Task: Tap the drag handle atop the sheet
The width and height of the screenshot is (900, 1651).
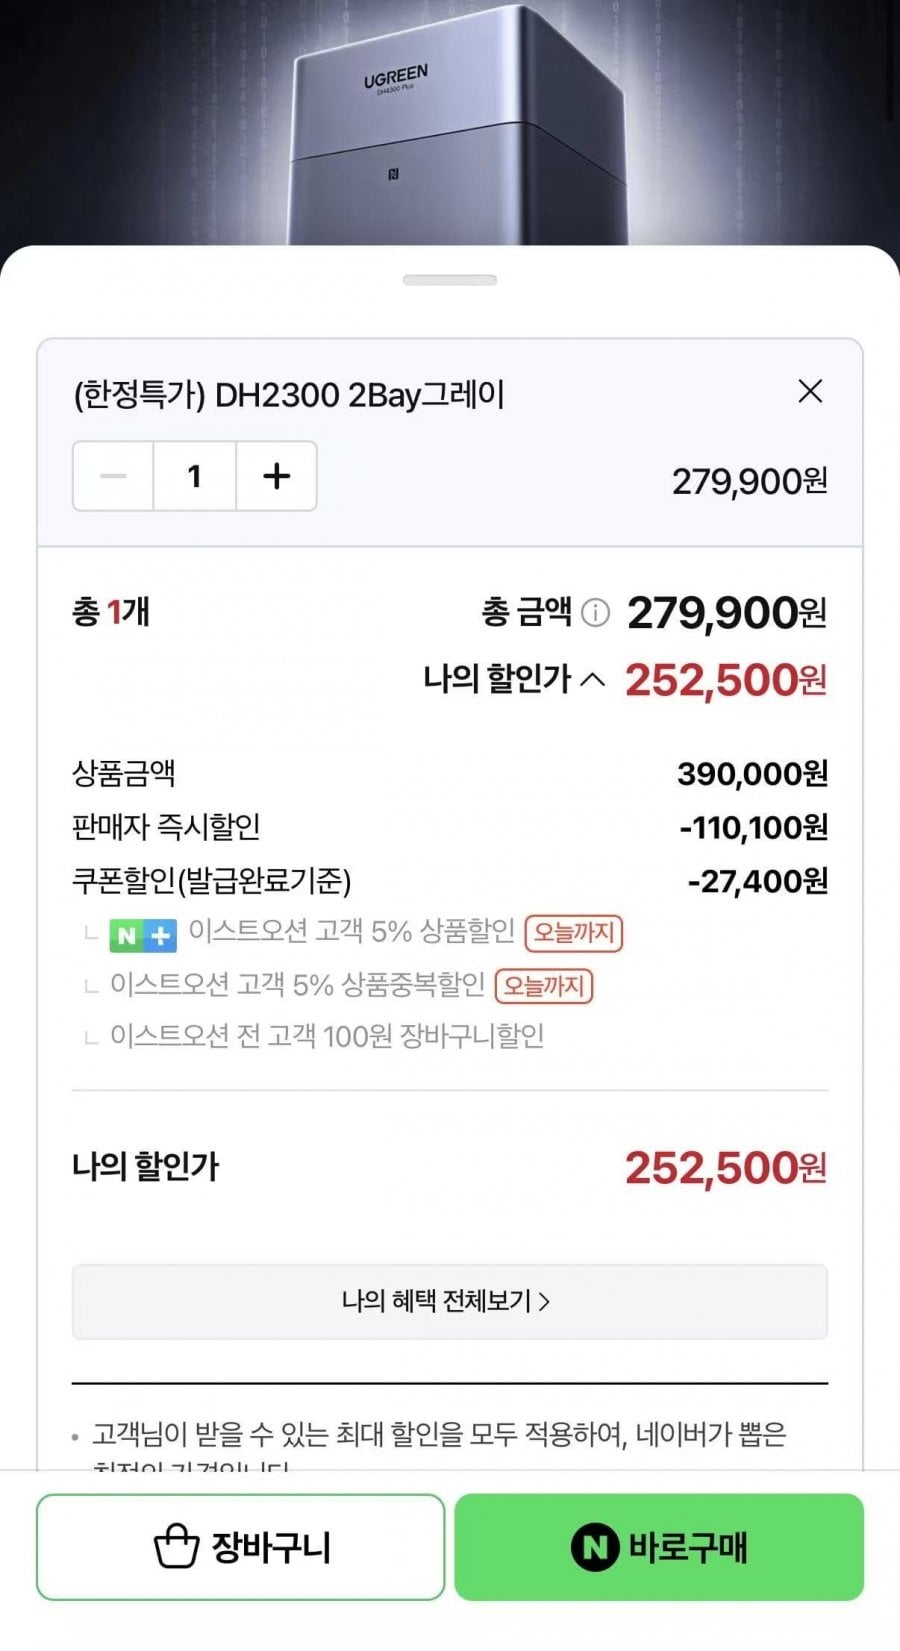Action: (449, 280)
